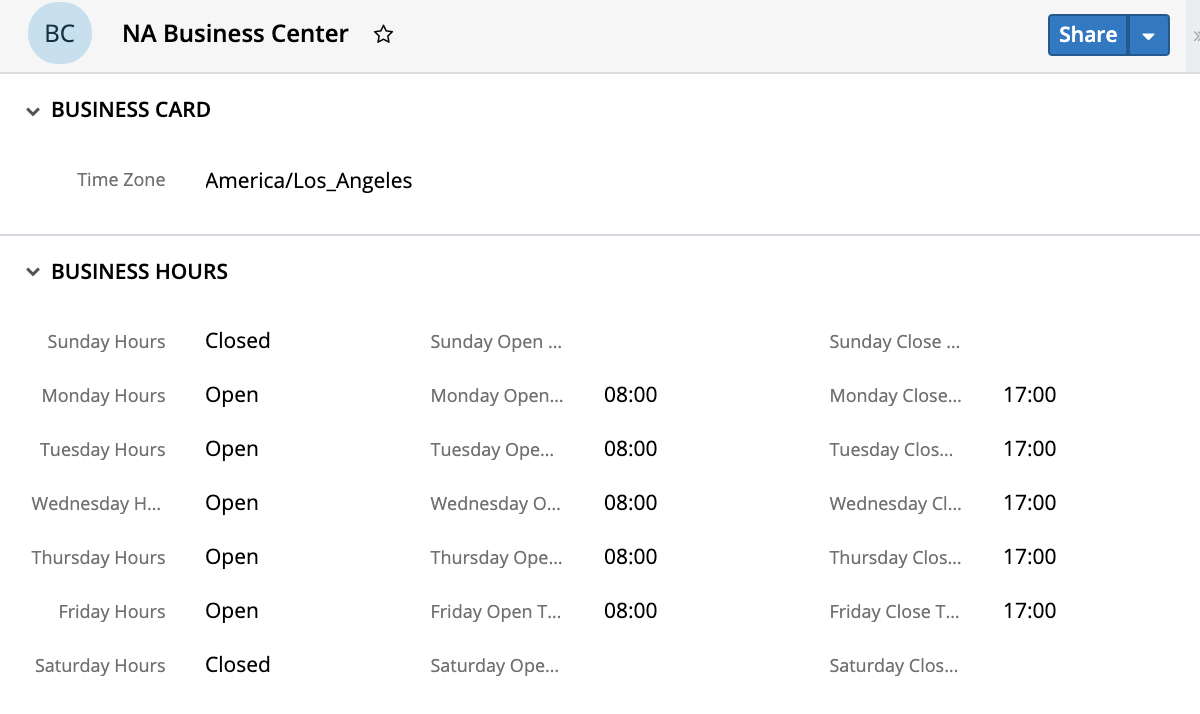Click the Sunday Hours Closed value
The image size is (1200, 714).
tap(238, 341)
